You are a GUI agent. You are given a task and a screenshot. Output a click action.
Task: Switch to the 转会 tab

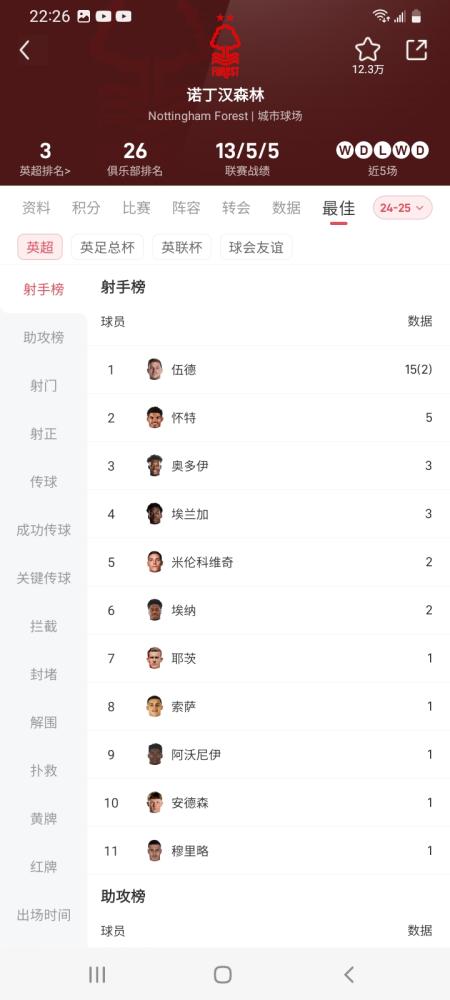tap(236, 208)
